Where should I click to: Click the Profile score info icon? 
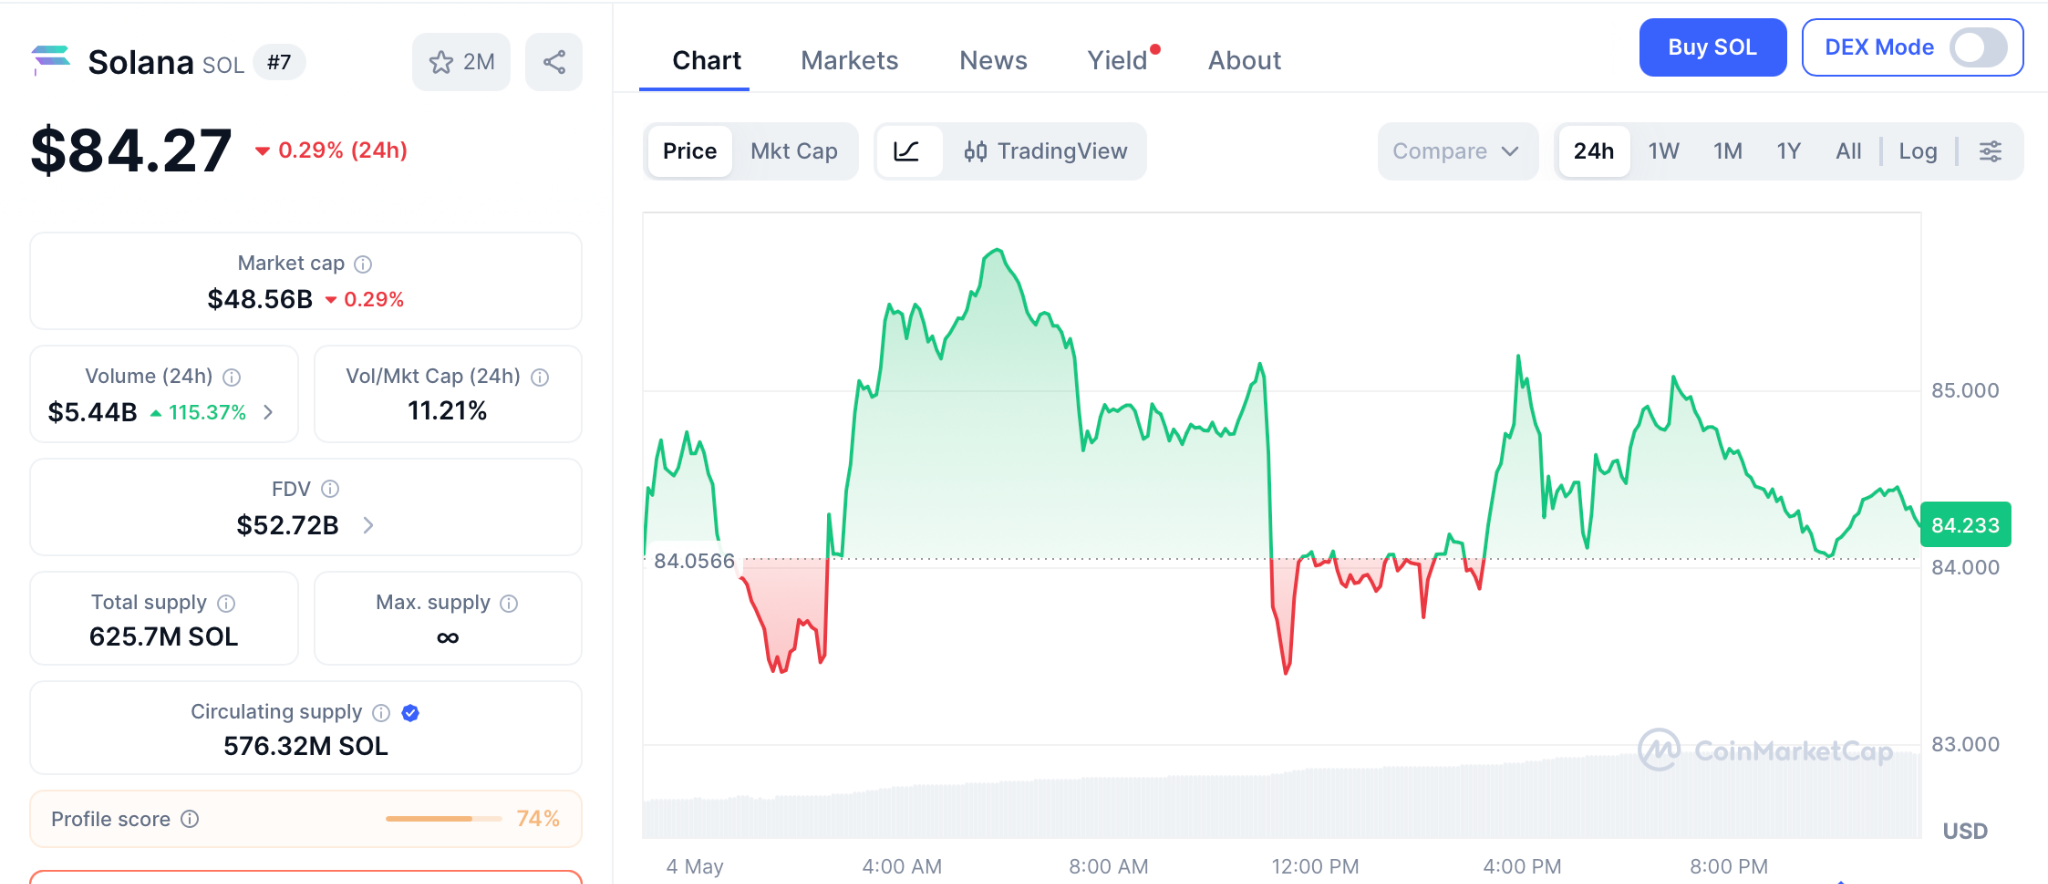coord(190,819)
